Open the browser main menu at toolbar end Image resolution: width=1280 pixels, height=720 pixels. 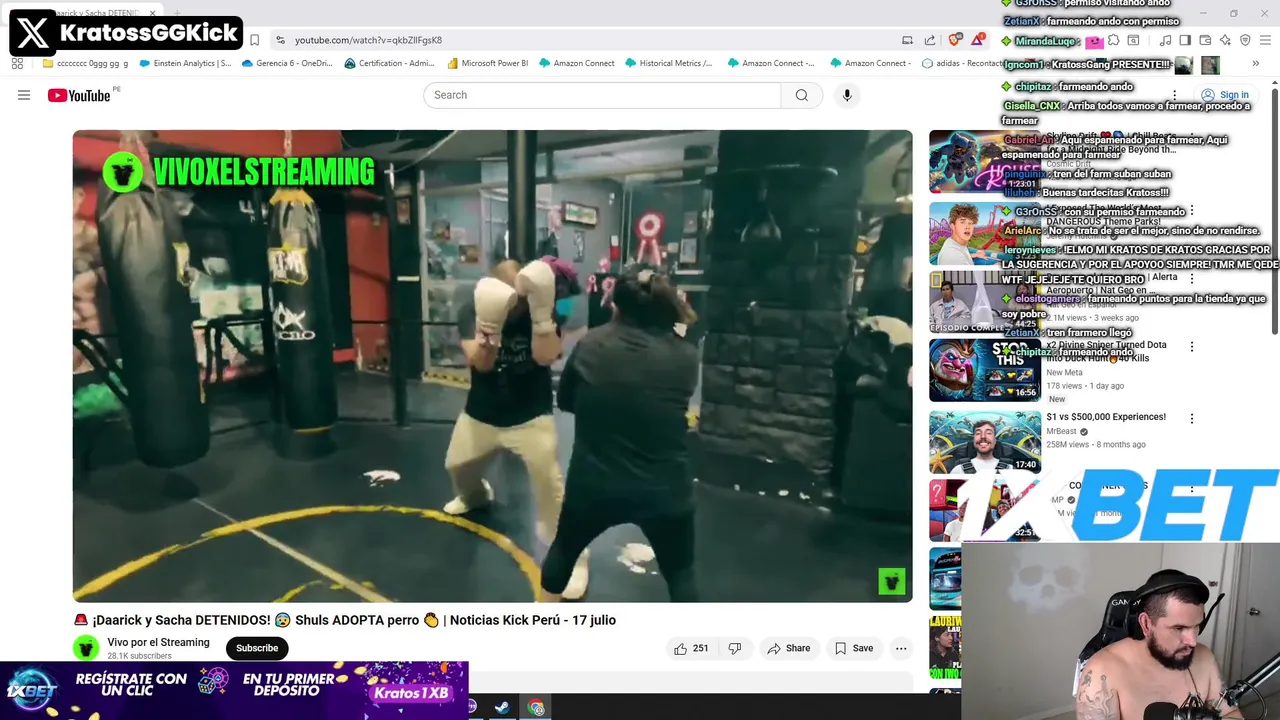[1265, 40]
